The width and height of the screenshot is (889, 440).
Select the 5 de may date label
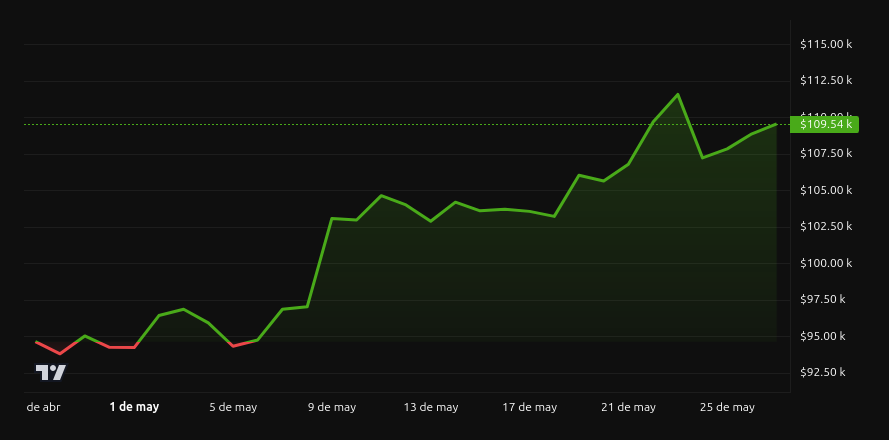pyautogui.click(x=233, y=407)
